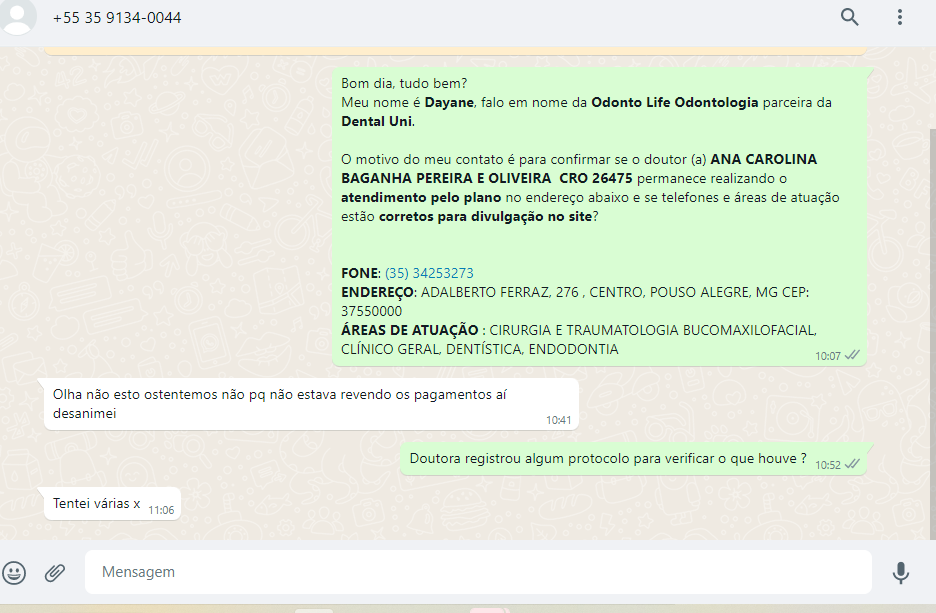This screenshot has width=936, height=613.
Task: Start voice recording with microphone icon
Action: (901, 572)
